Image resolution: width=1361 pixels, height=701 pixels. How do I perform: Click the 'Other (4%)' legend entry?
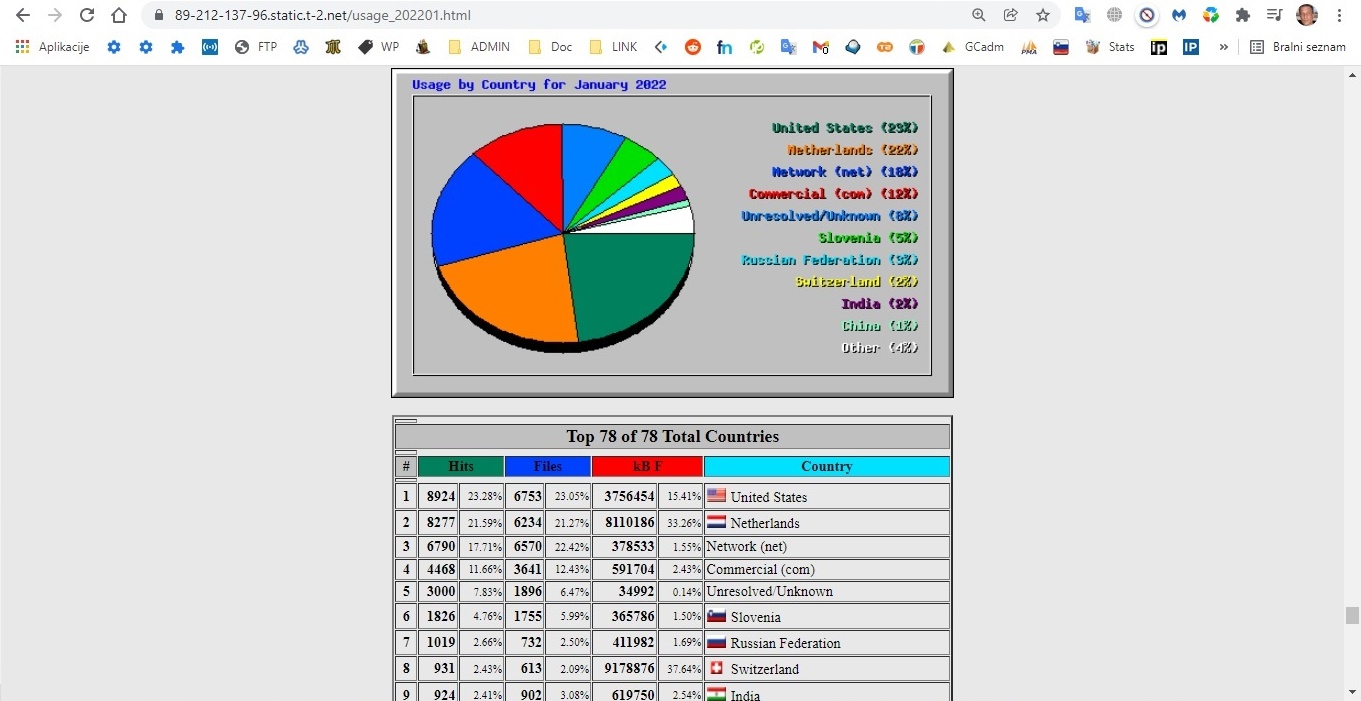(879, 348)
